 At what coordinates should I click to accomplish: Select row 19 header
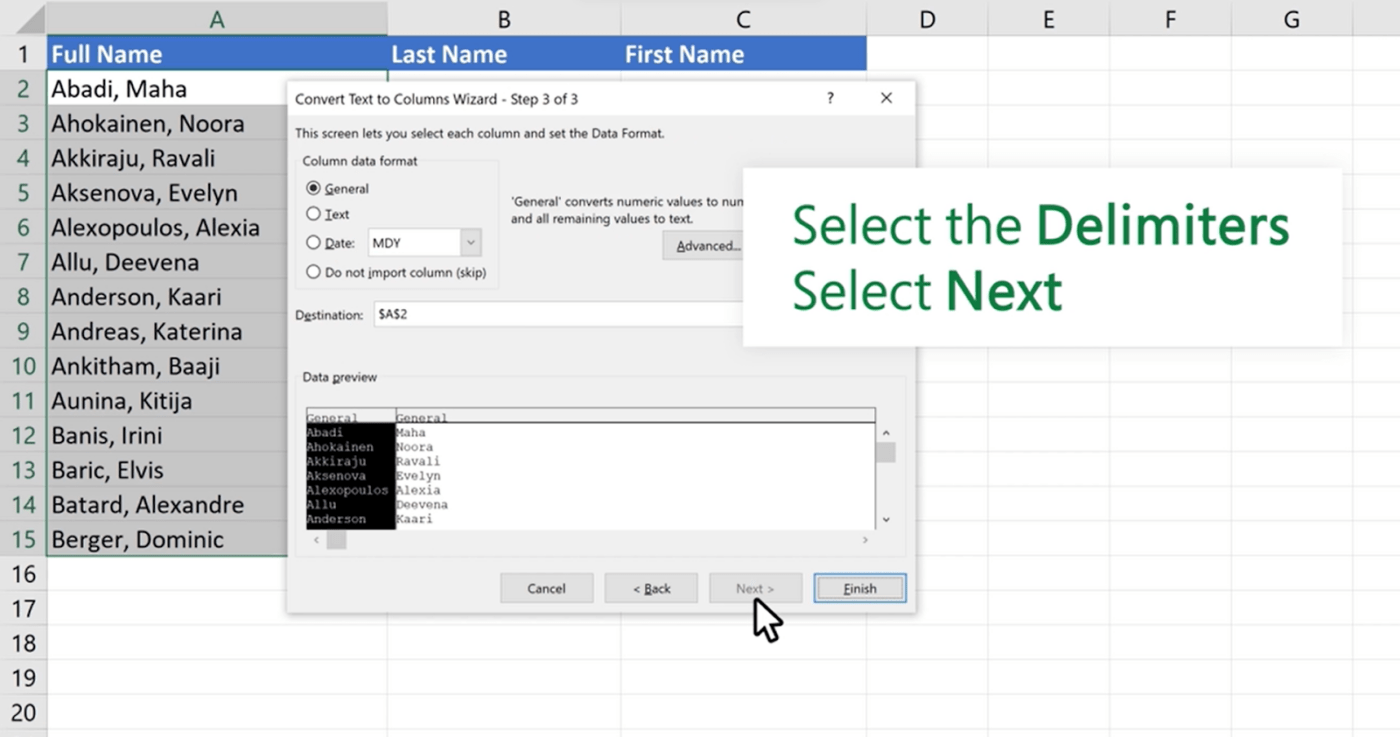23,678
